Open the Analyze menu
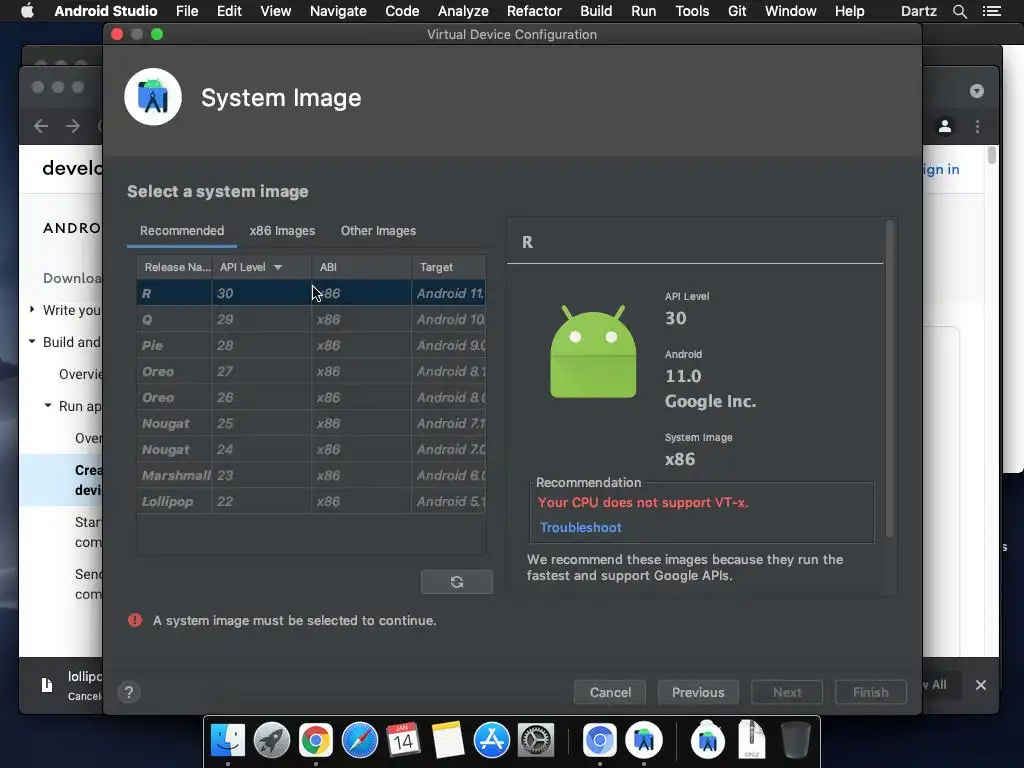The width and height of the screenshot is (1024, 768). (x=463, y=11)
